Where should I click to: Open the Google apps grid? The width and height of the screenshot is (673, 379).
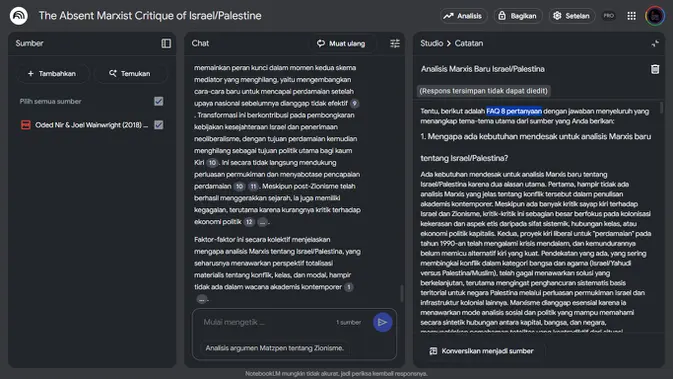(x=631, y=16)
